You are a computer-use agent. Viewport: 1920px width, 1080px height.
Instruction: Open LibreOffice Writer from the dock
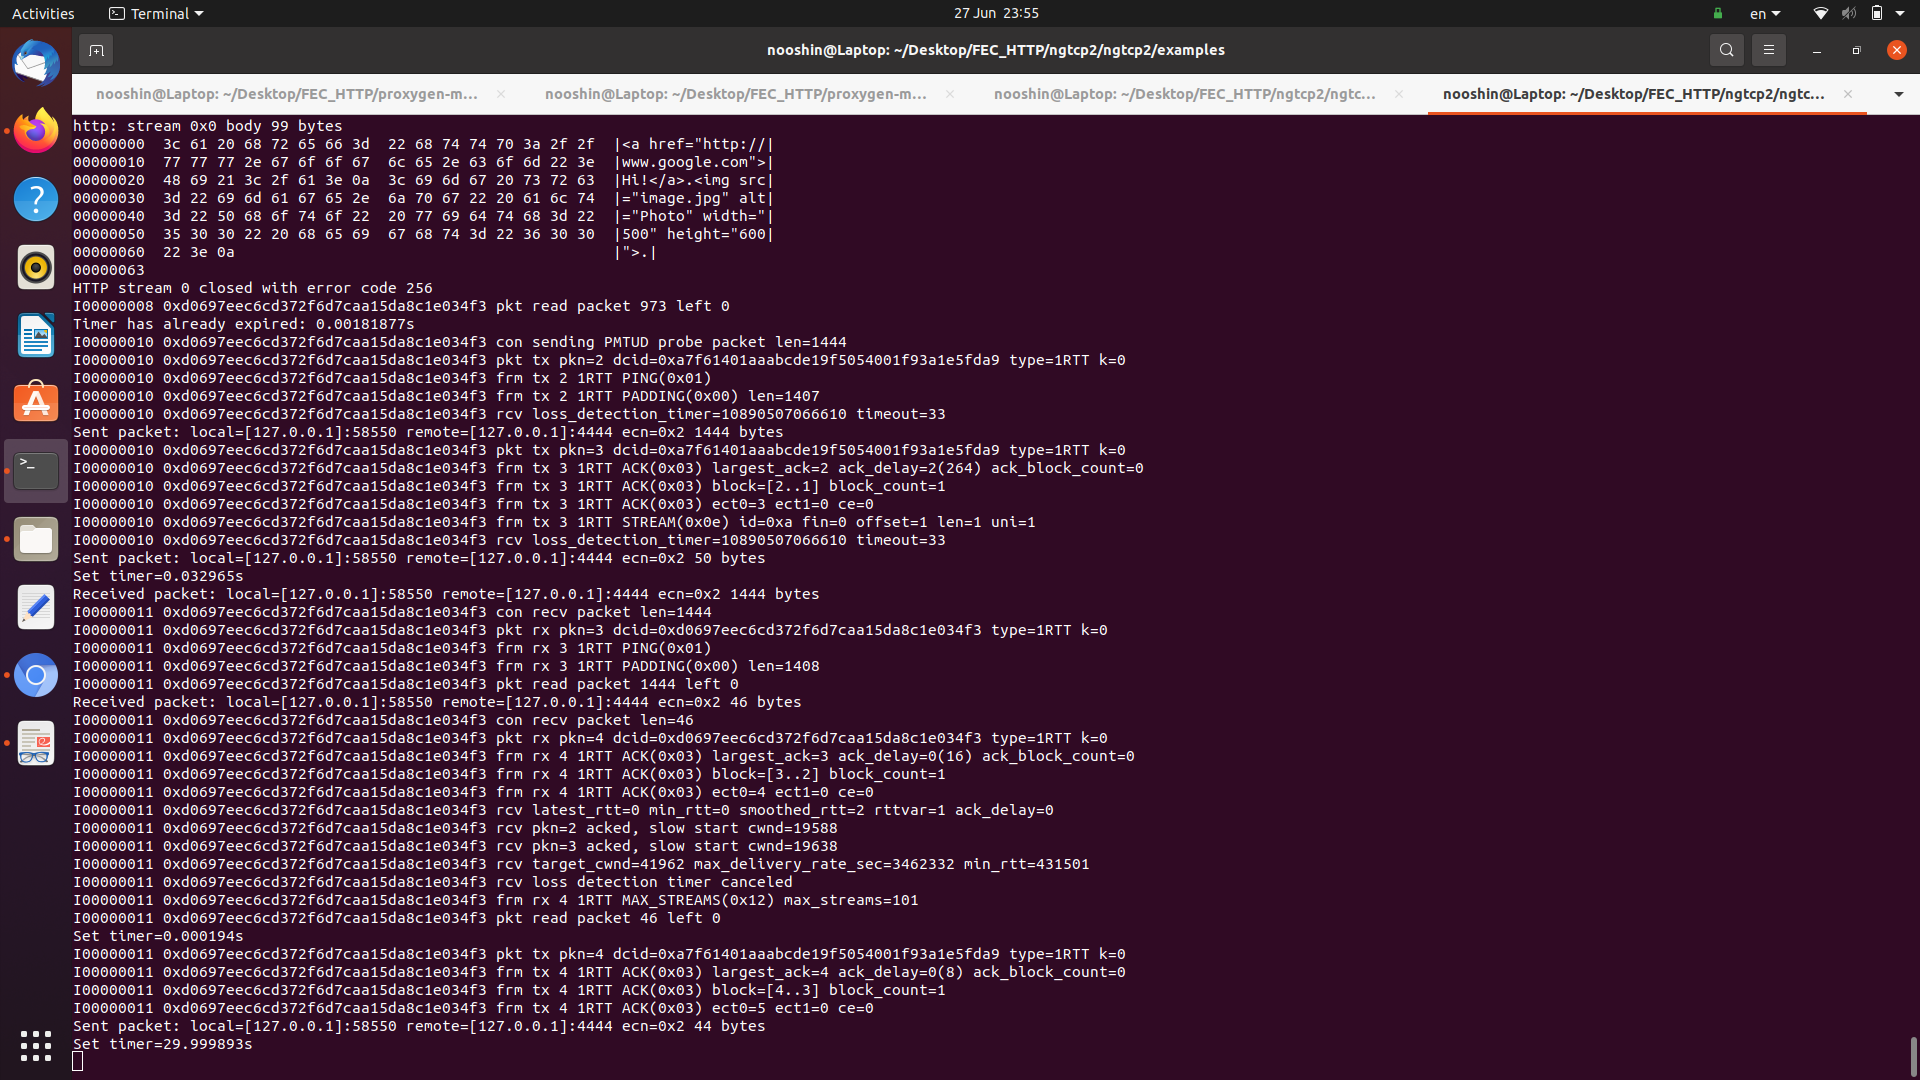[36, 335]
